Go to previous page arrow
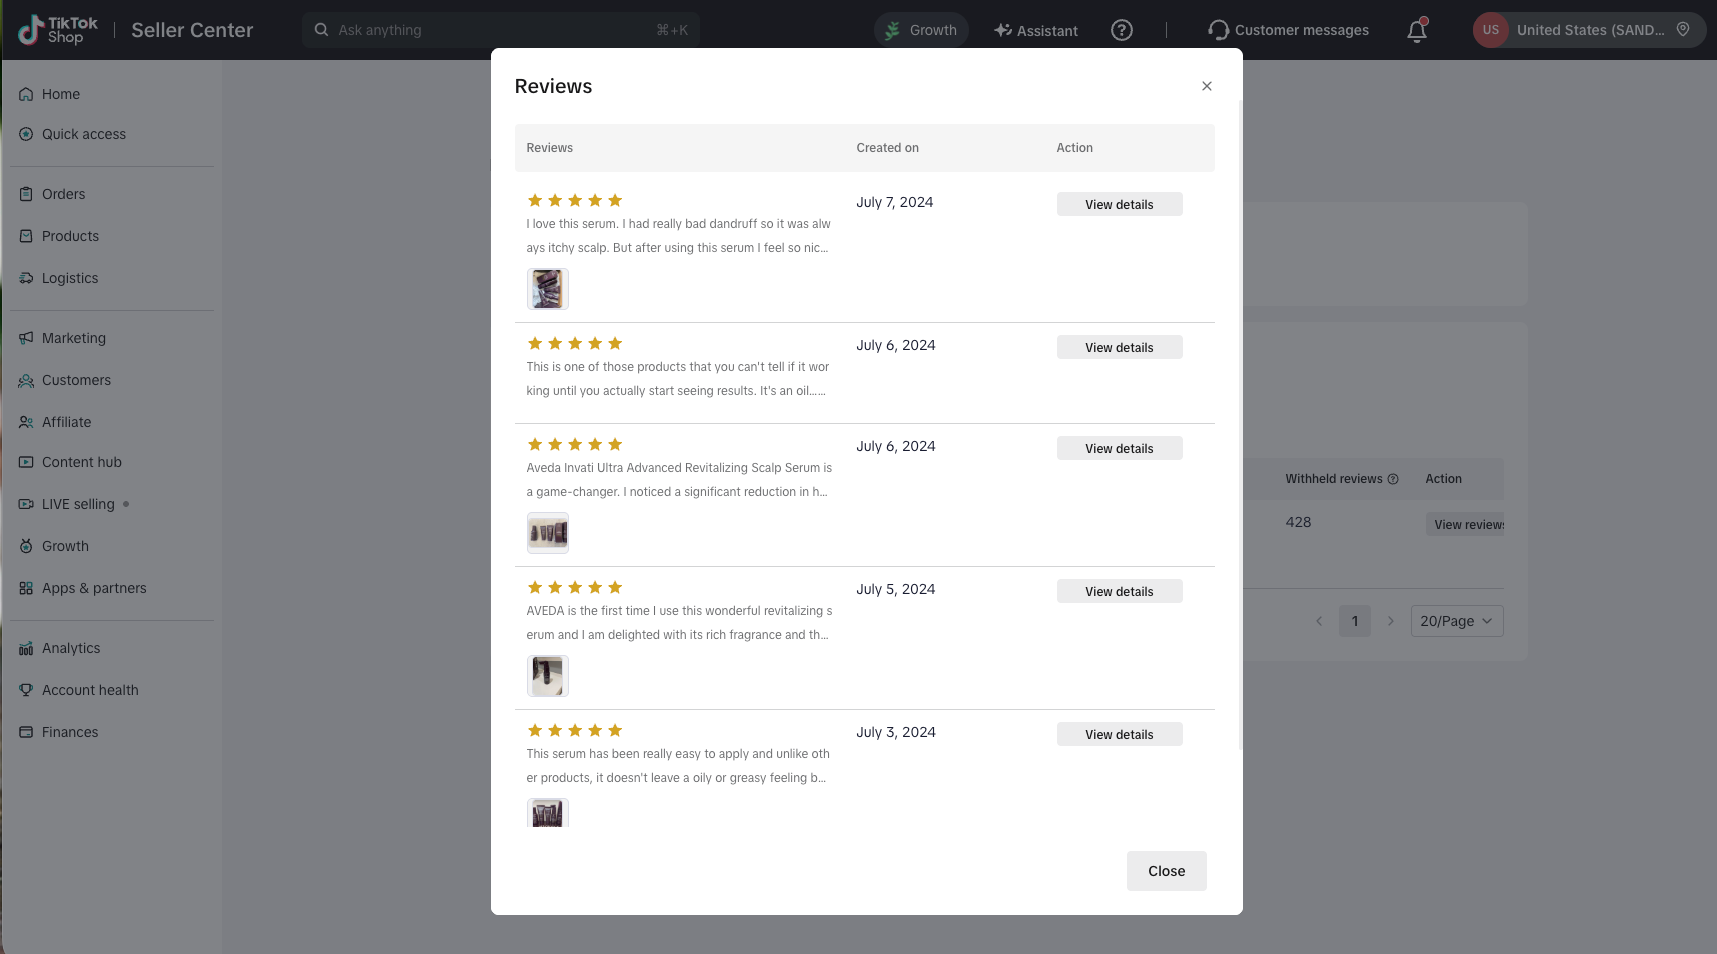The width and height of the screenshot is (1717, 954). pos(1319,621)
